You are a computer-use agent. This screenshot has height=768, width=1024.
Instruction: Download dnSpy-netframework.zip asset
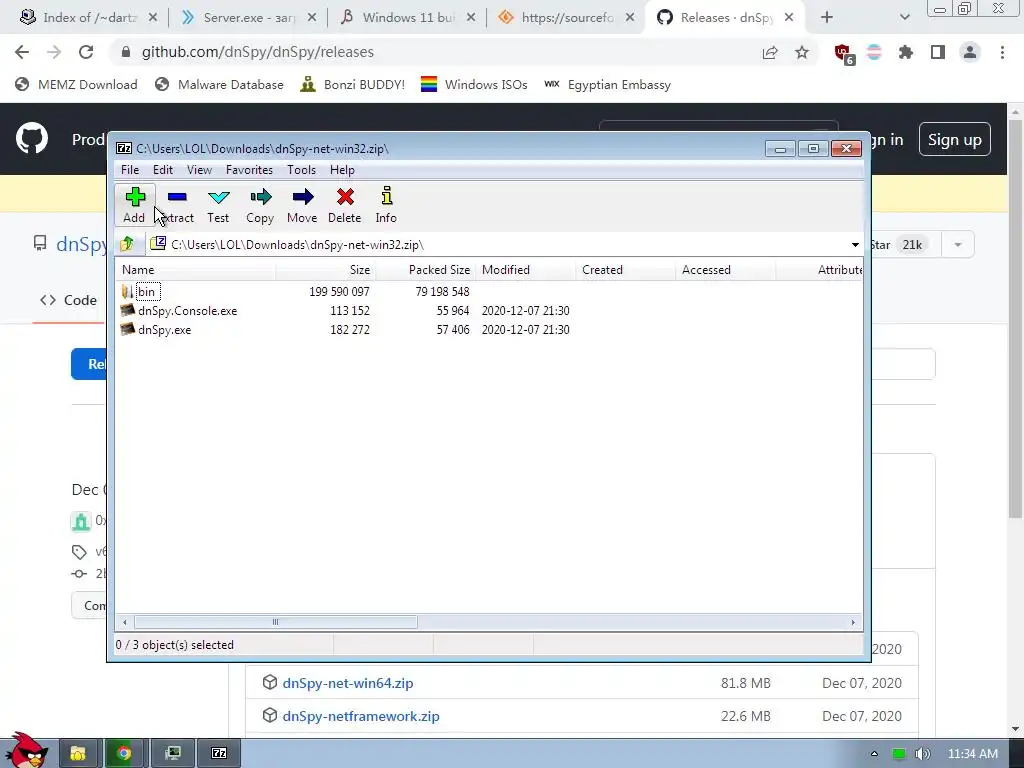click(361, 716)
